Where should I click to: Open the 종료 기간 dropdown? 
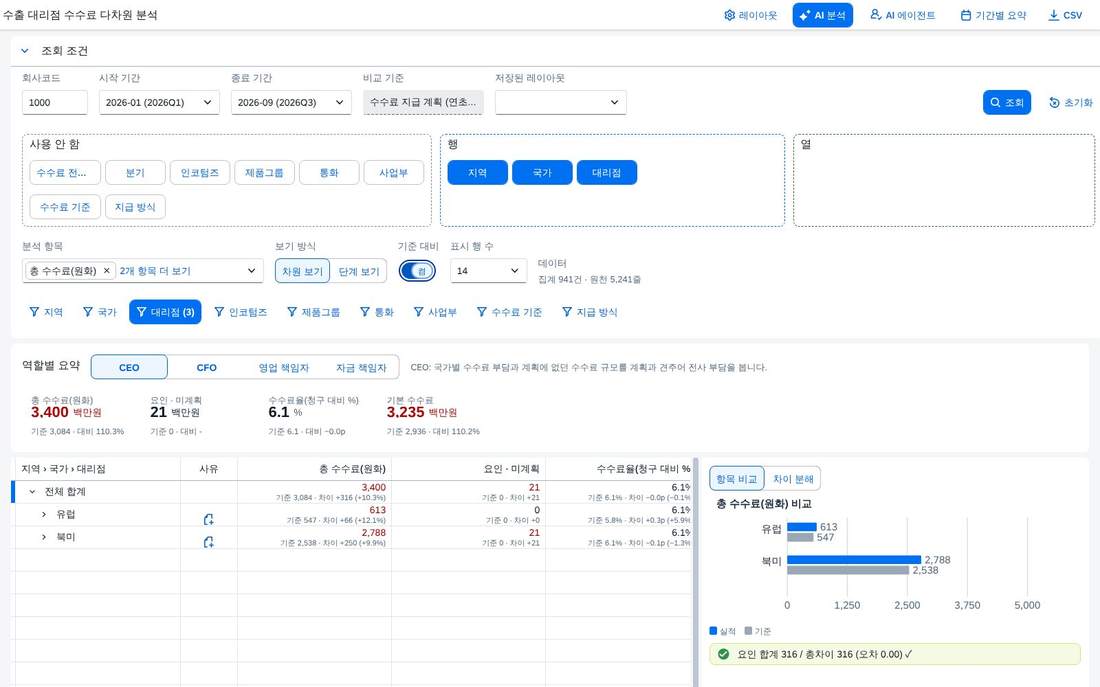[291, 102]
